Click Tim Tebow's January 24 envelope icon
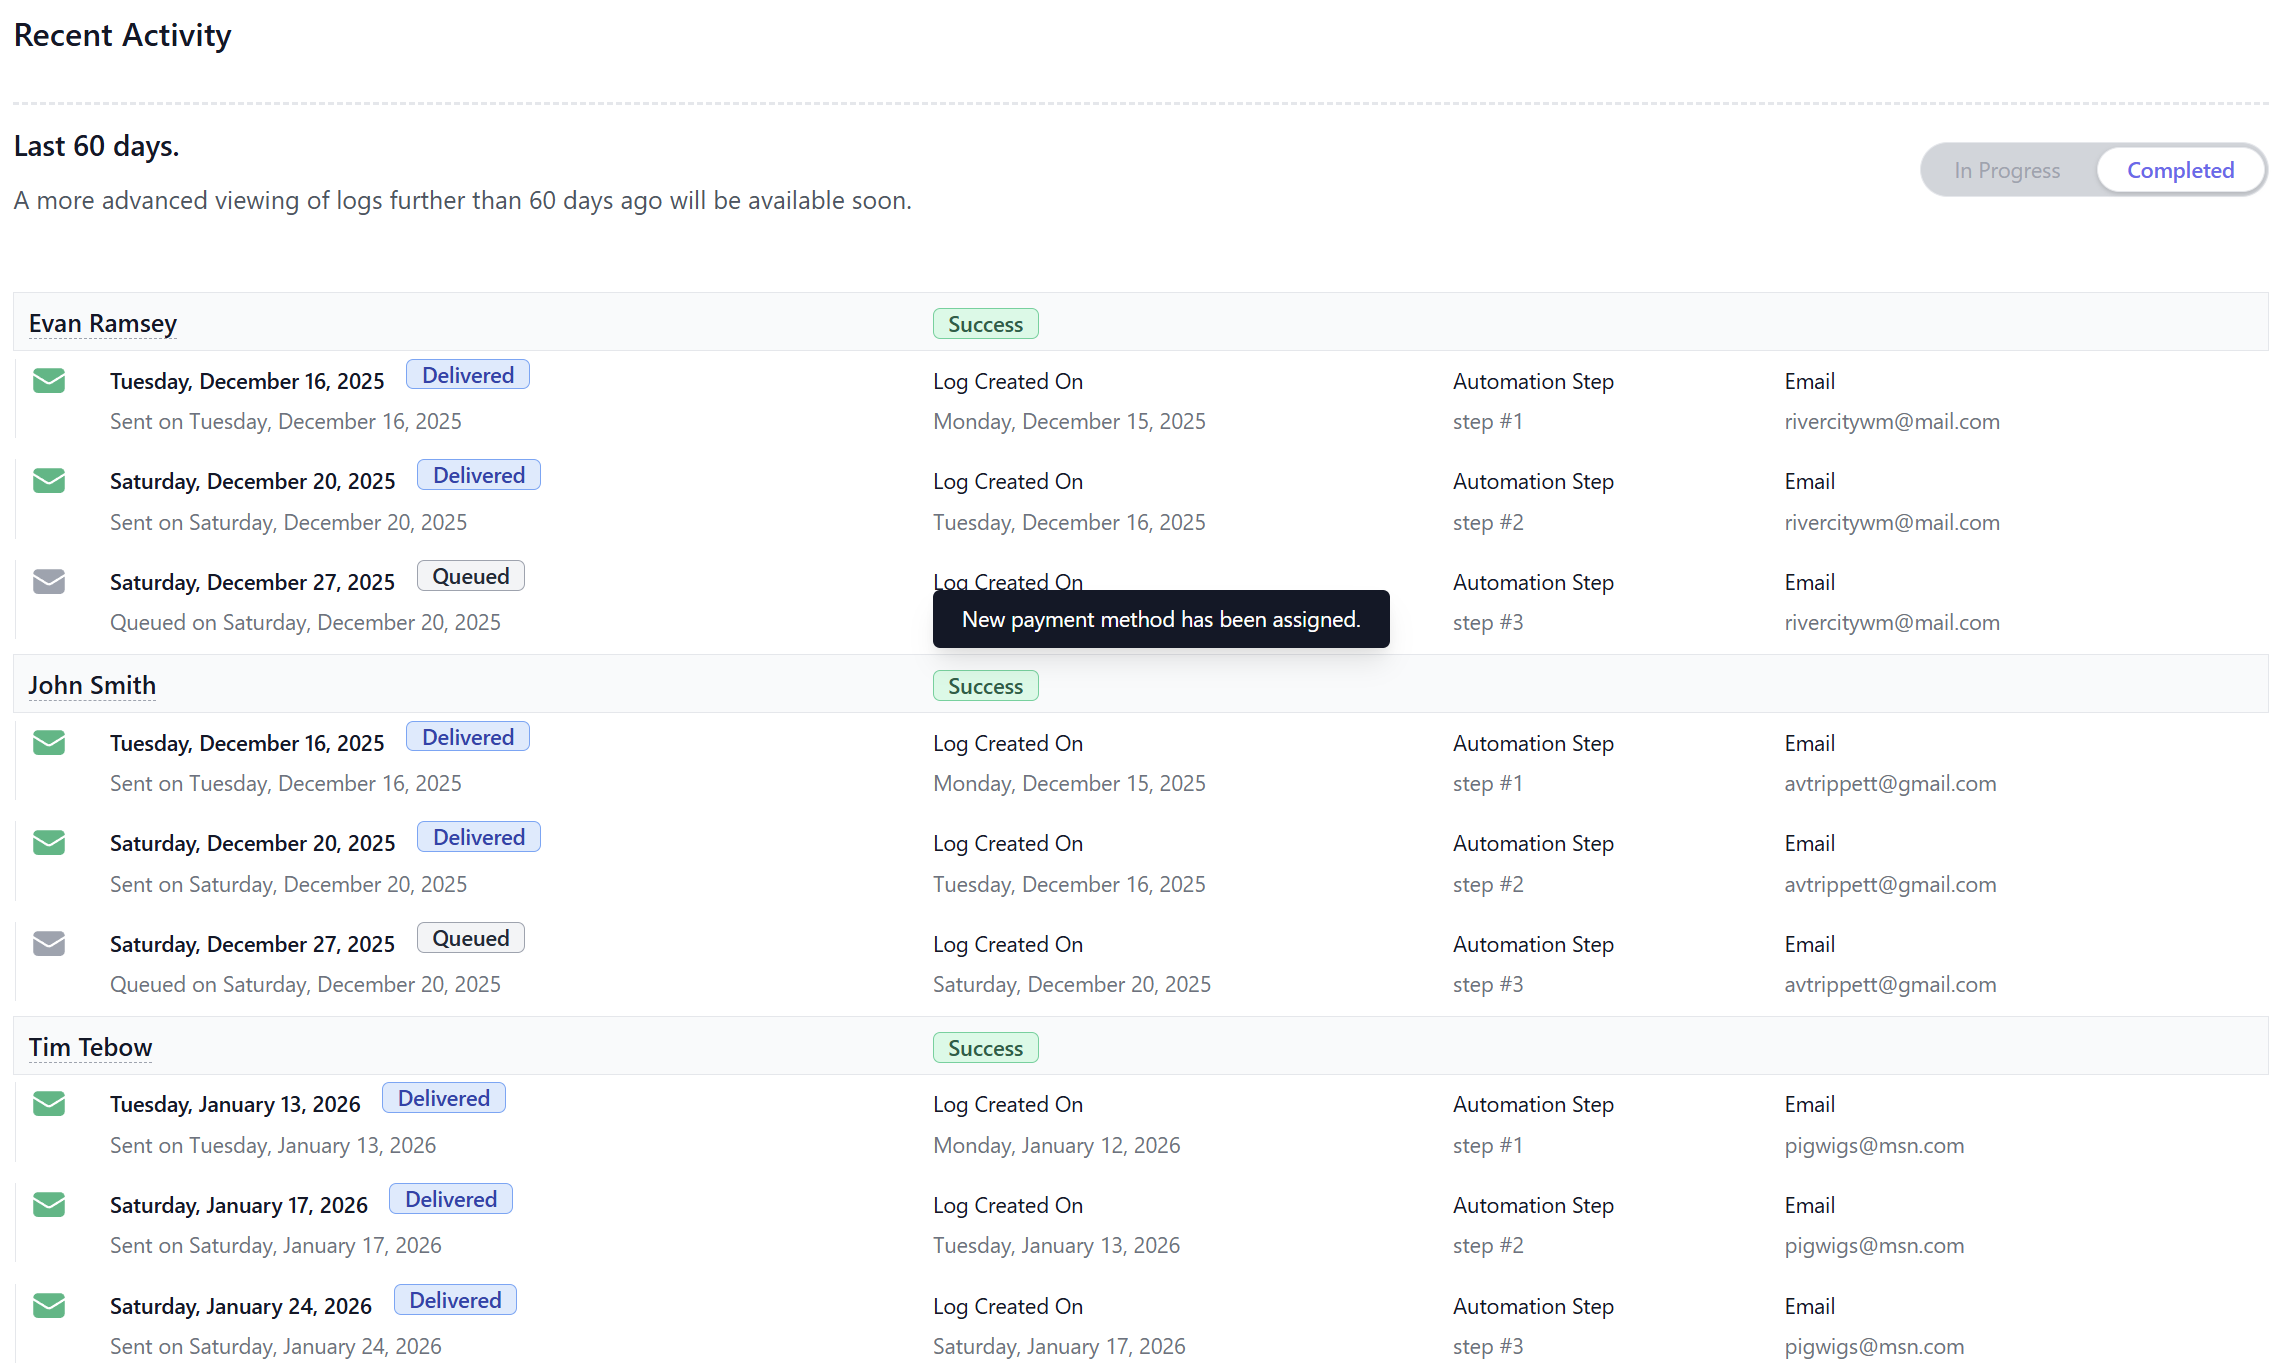 (x=49, y=1306)
